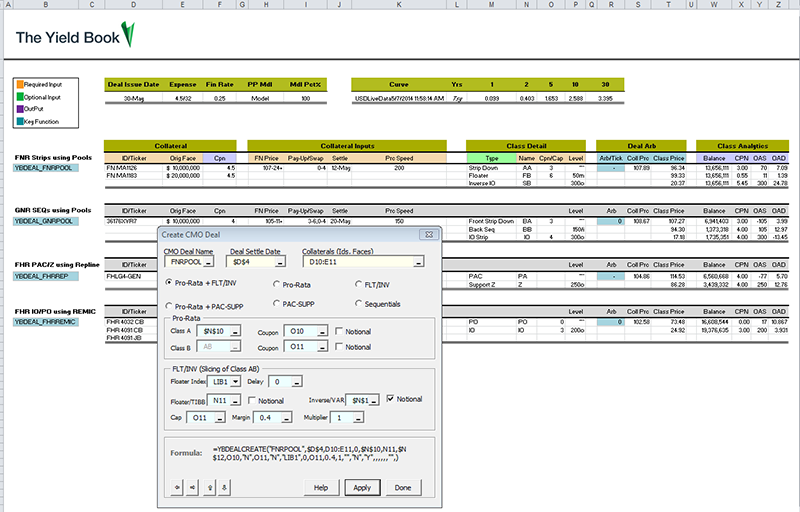This screenshot has width=800, height=512.
Task: Select spreadsheet column header K
Action: (x=399, y=4)
